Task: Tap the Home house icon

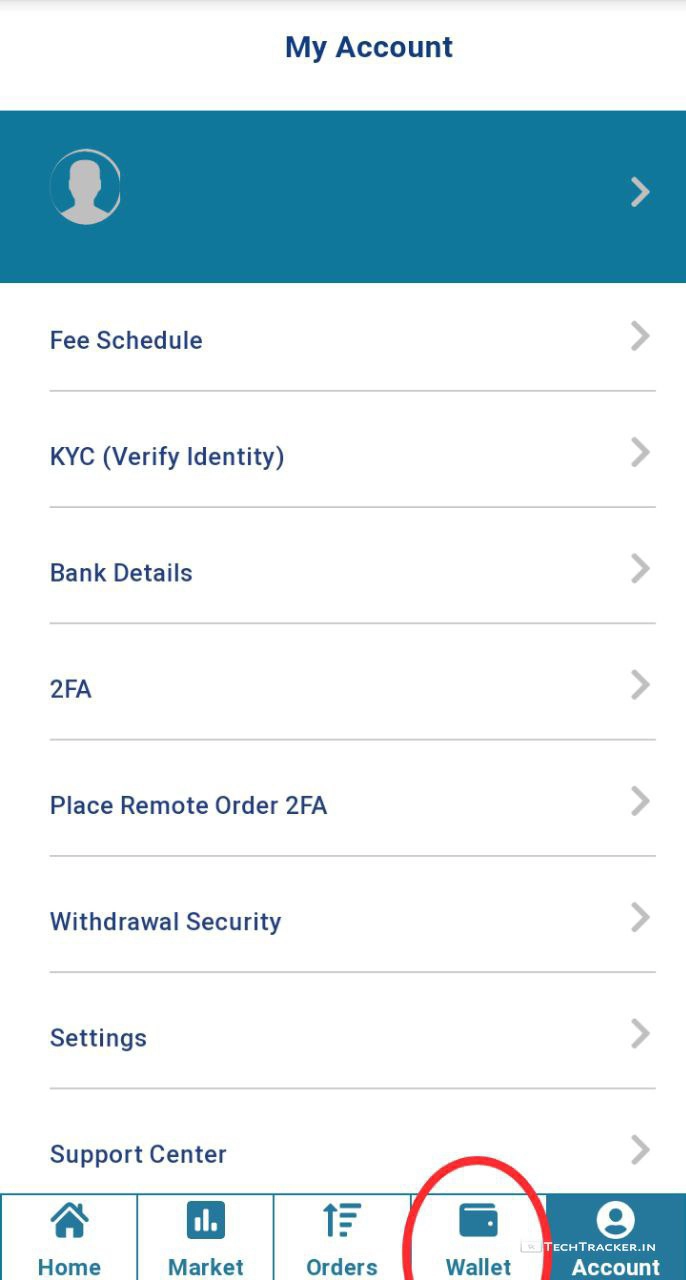Action: (x=69, y=1220)
